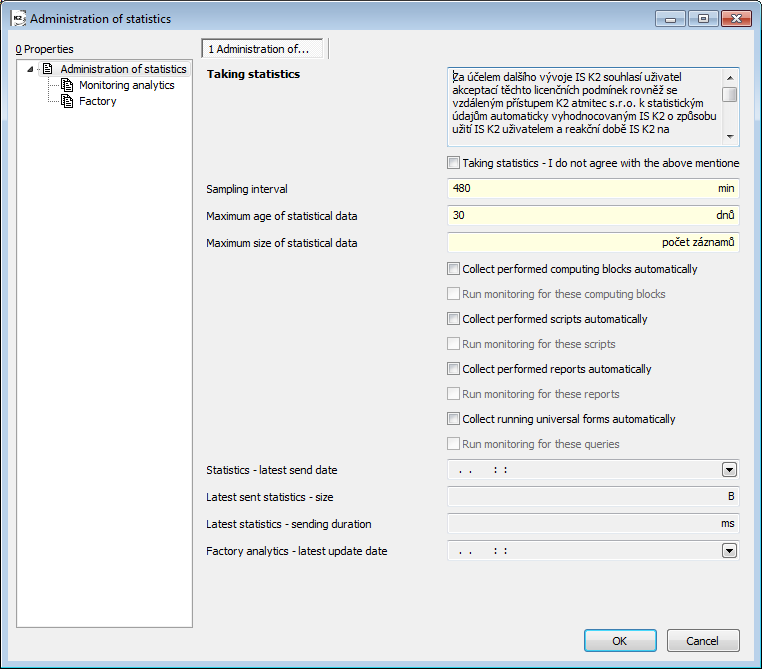Click the Taking statistics heading text
Screen dimensions: 762x669
[x=253, y=74]
